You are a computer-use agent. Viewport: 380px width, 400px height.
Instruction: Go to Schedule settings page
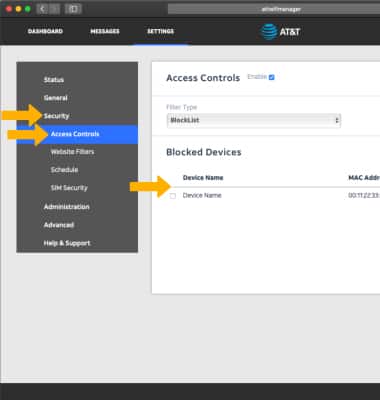64,170
